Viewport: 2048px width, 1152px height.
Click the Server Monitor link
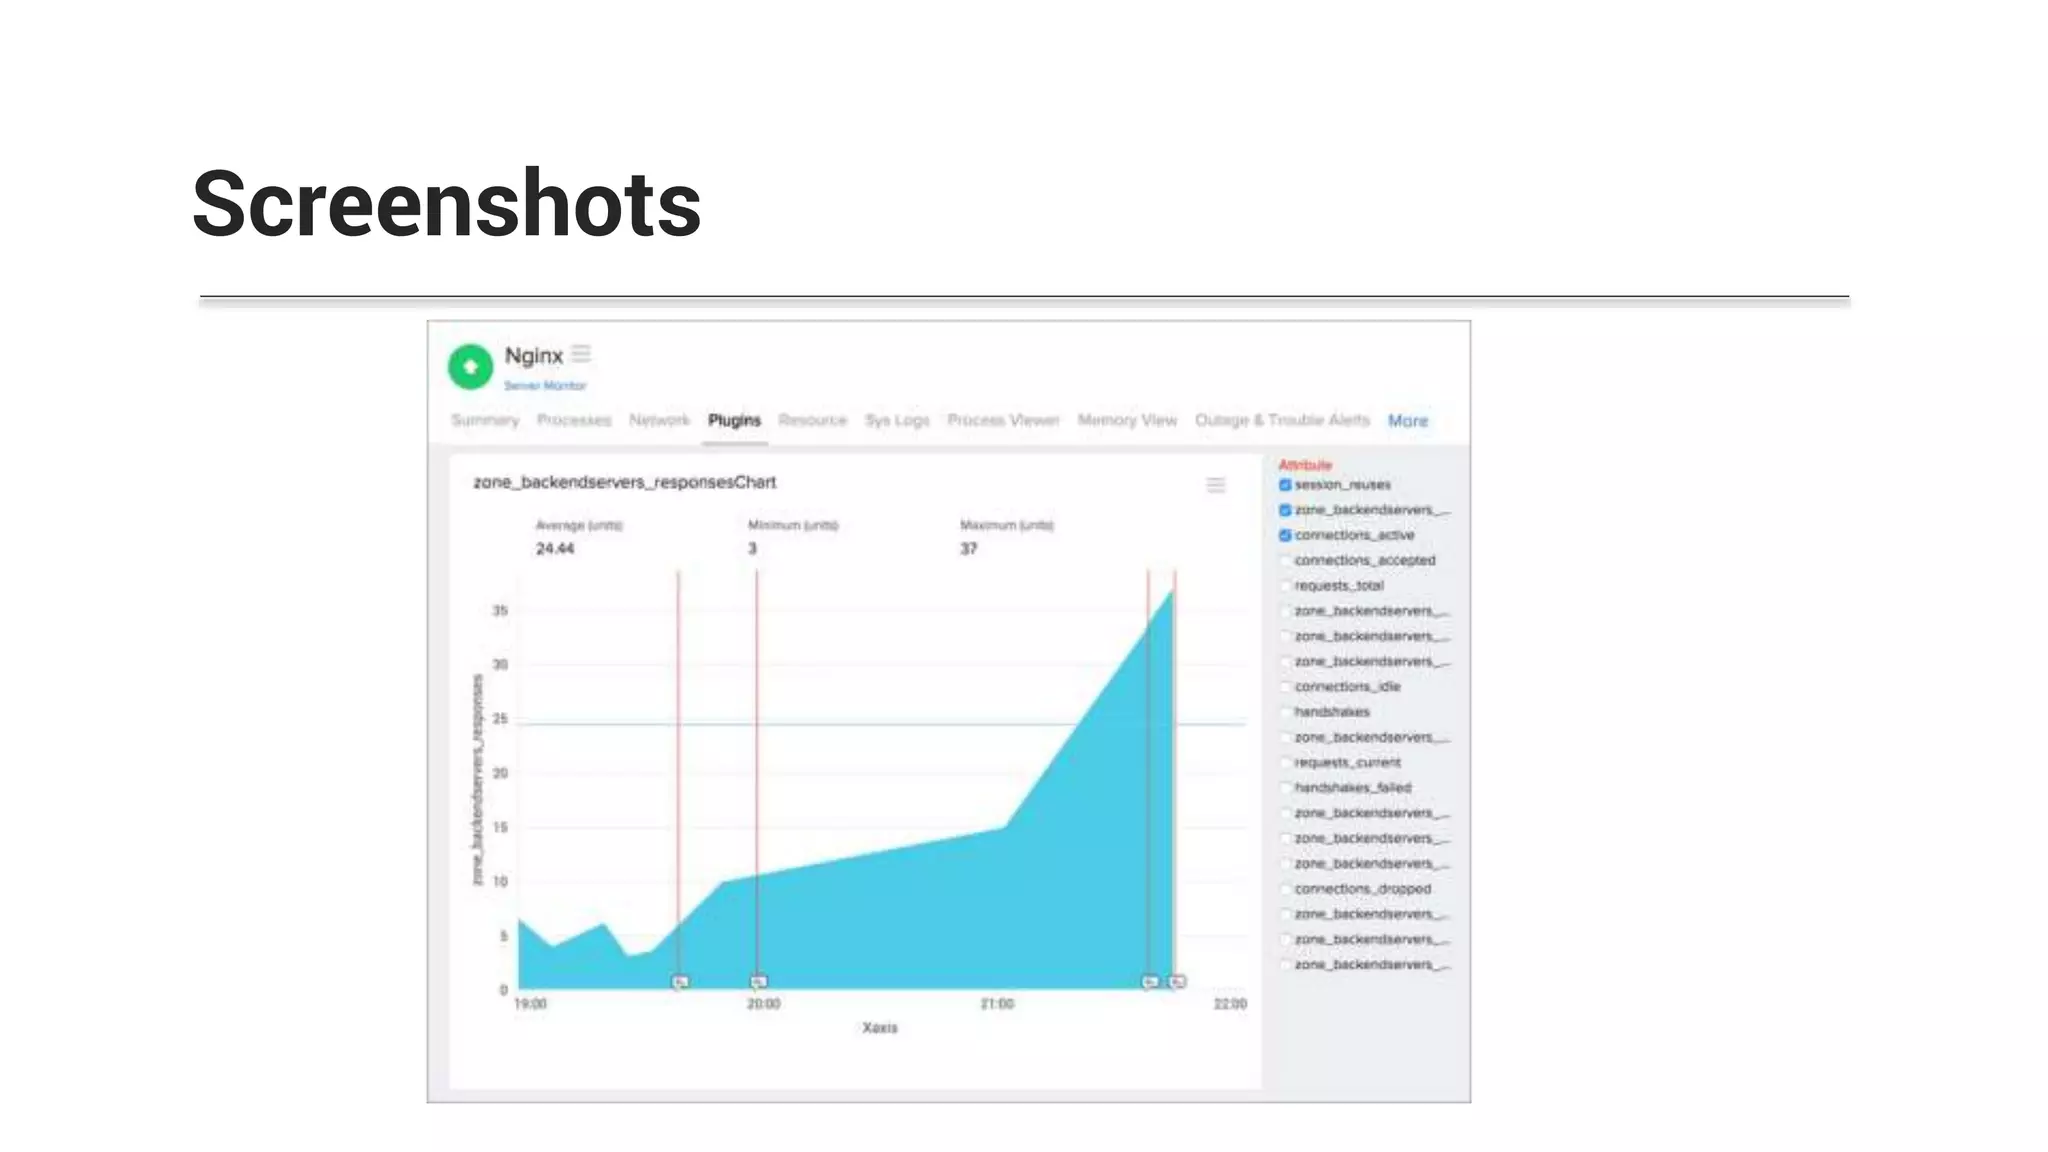pyautogui.click(x=545, y=385)
